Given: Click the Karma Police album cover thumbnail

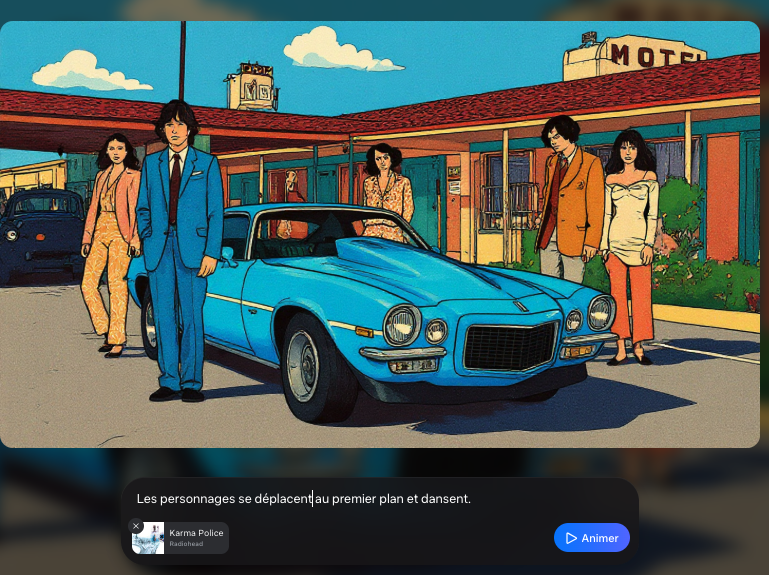Looking at the screenshot, I should [x=149, y=538].
